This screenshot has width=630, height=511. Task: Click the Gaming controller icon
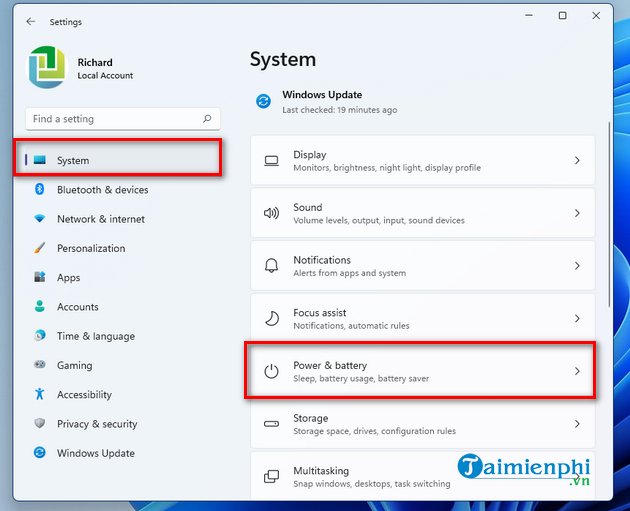pyautogui.click(x=40, y=364)
